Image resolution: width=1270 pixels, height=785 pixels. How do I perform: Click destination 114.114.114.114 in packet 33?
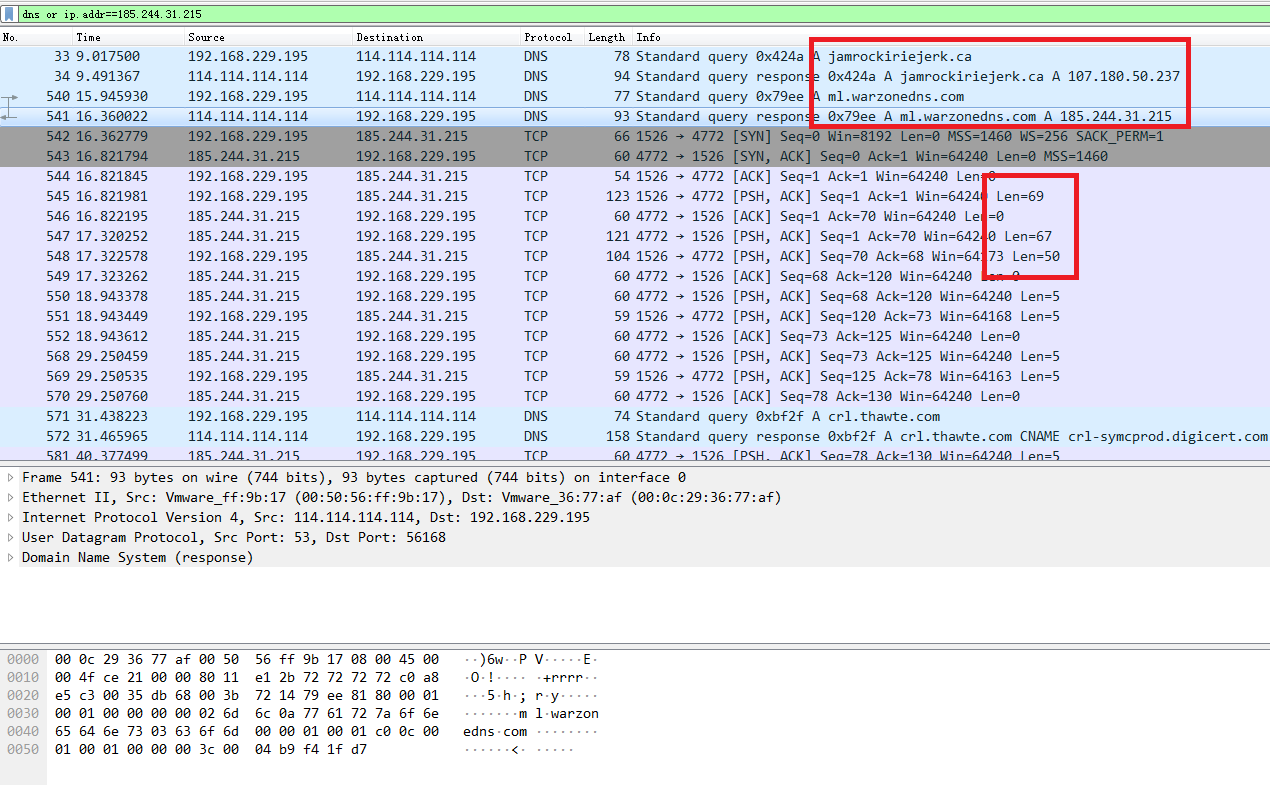(x=416, y=56)
